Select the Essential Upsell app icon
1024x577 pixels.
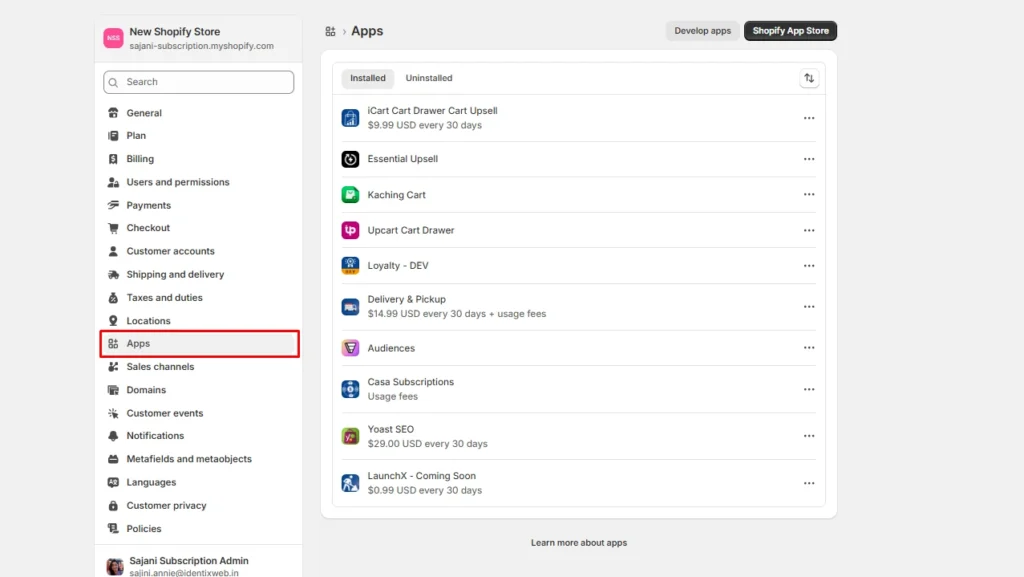point(349,158)
